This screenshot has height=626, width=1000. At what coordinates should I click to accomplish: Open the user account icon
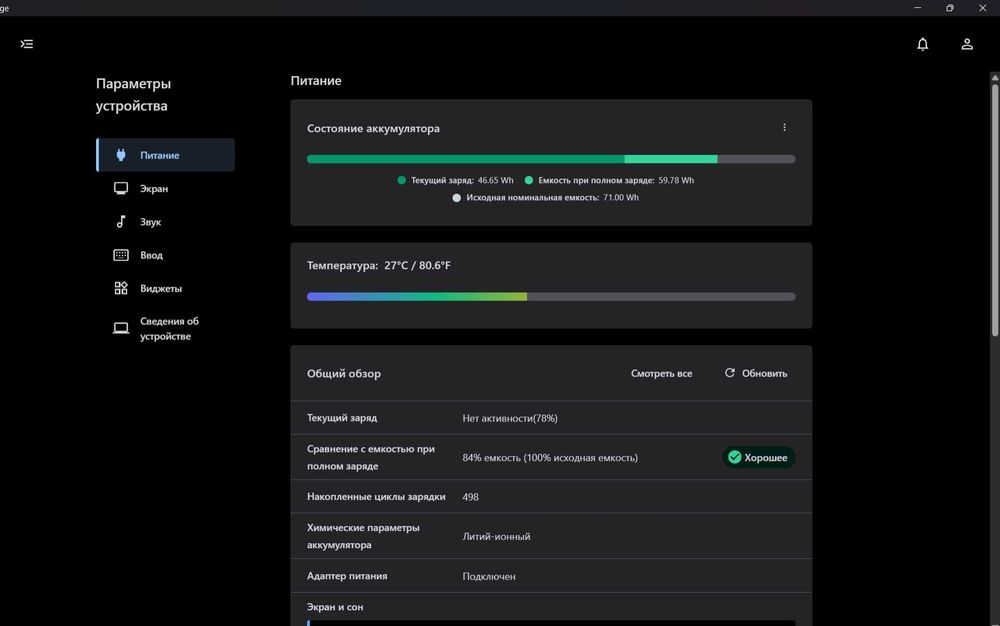click(967, 44)
